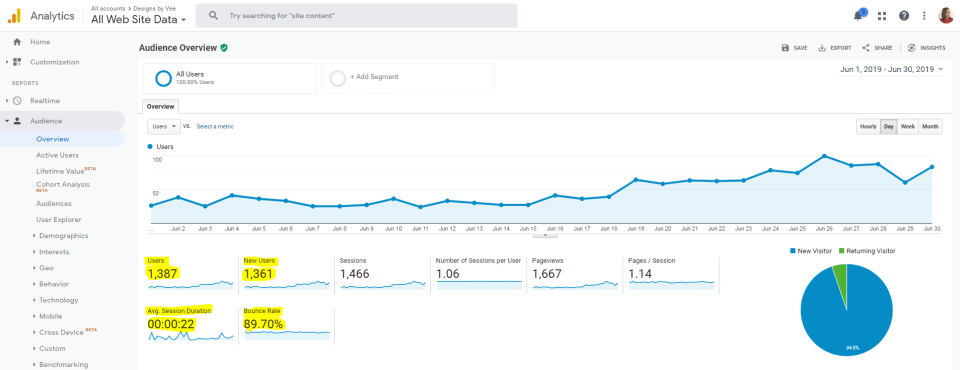
Task: Click the Share report icon
Action: click(877, 48)
